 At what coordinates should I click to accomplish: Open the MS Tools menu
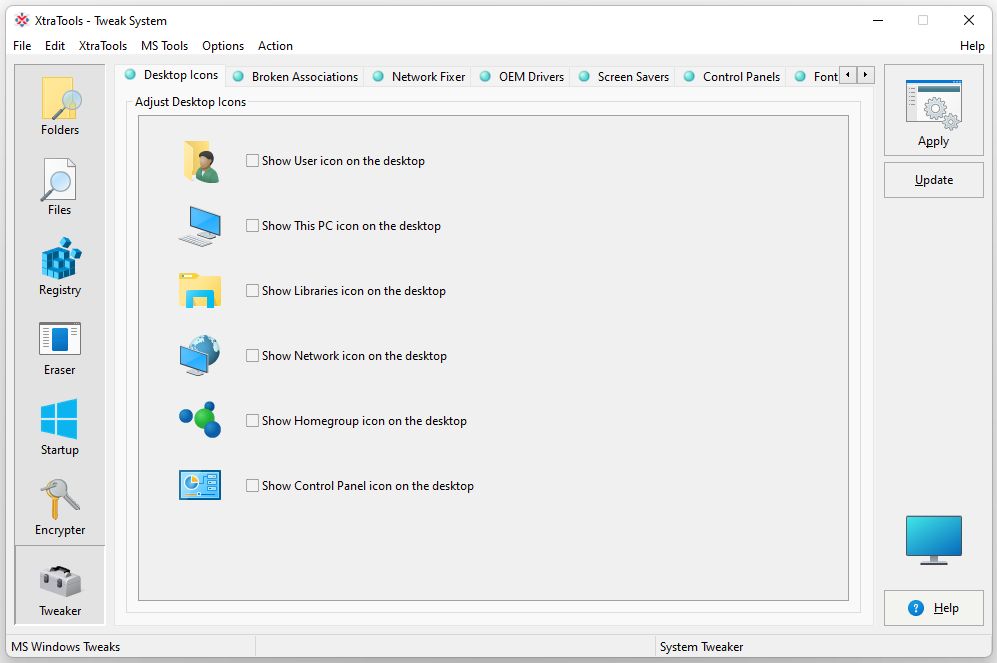(165, 46)
